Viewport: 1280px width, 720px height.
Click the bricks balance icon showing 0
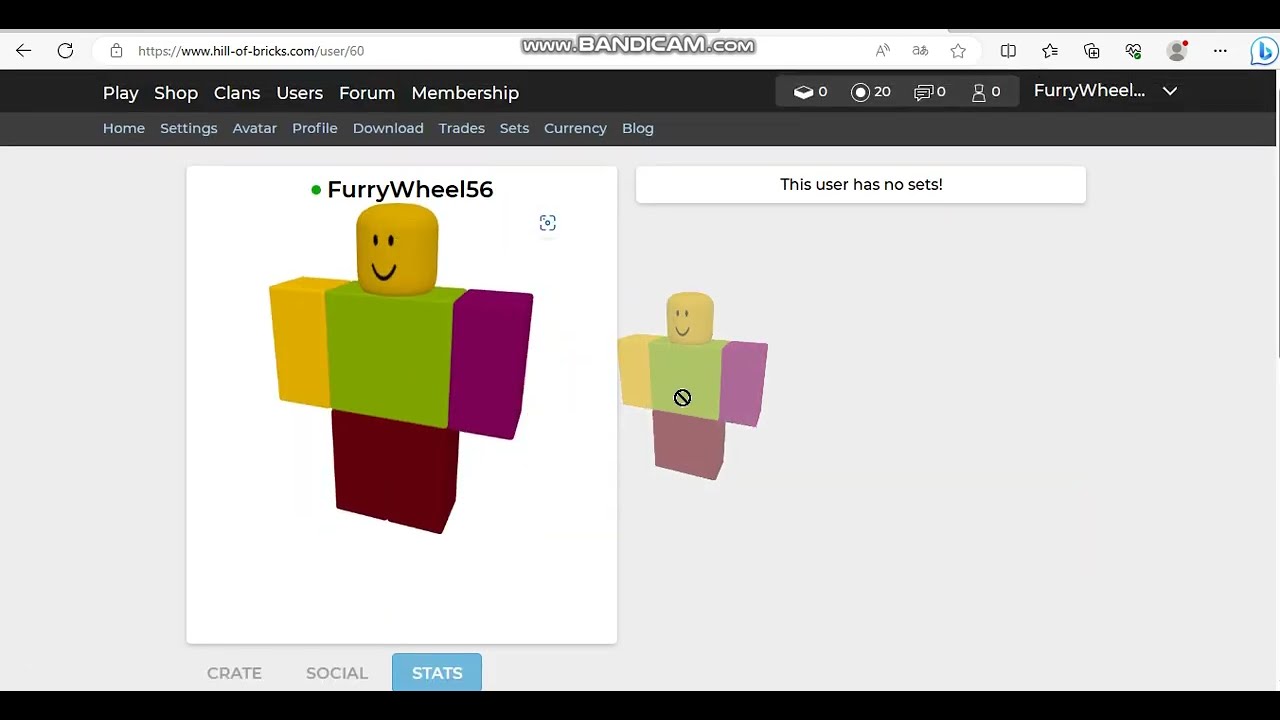click(x=810, y=91)
